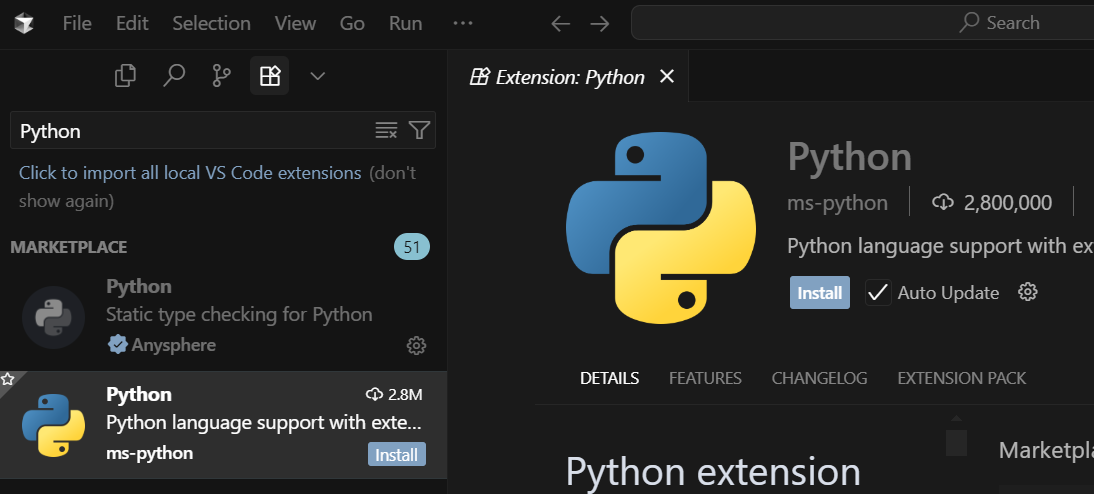Select the Extensions view icon

[269, 75]
